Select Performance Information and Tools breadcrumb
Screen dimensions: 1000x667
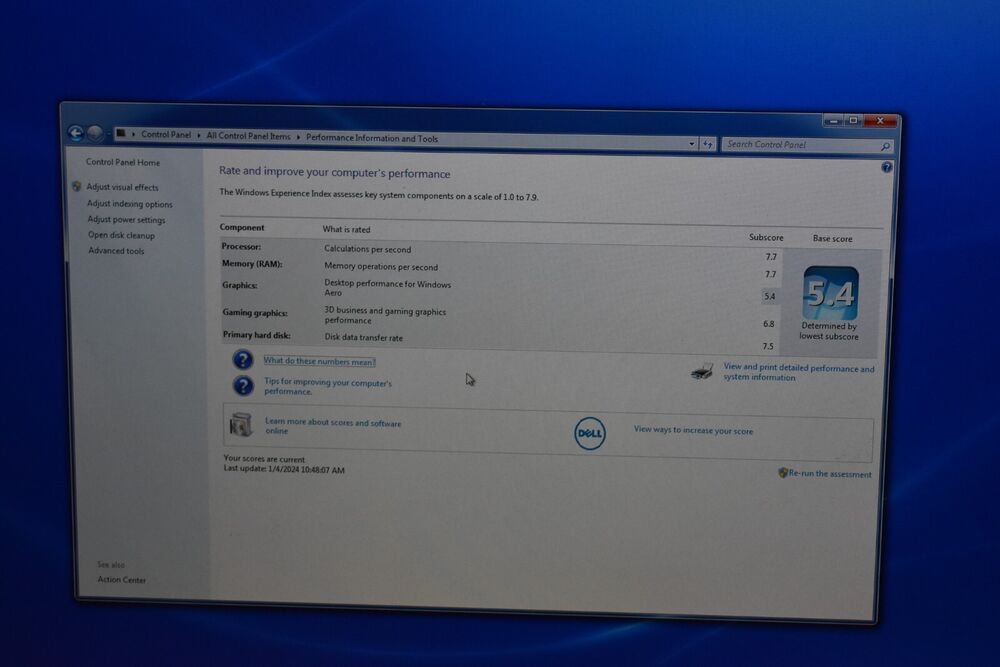pos(372,138)
